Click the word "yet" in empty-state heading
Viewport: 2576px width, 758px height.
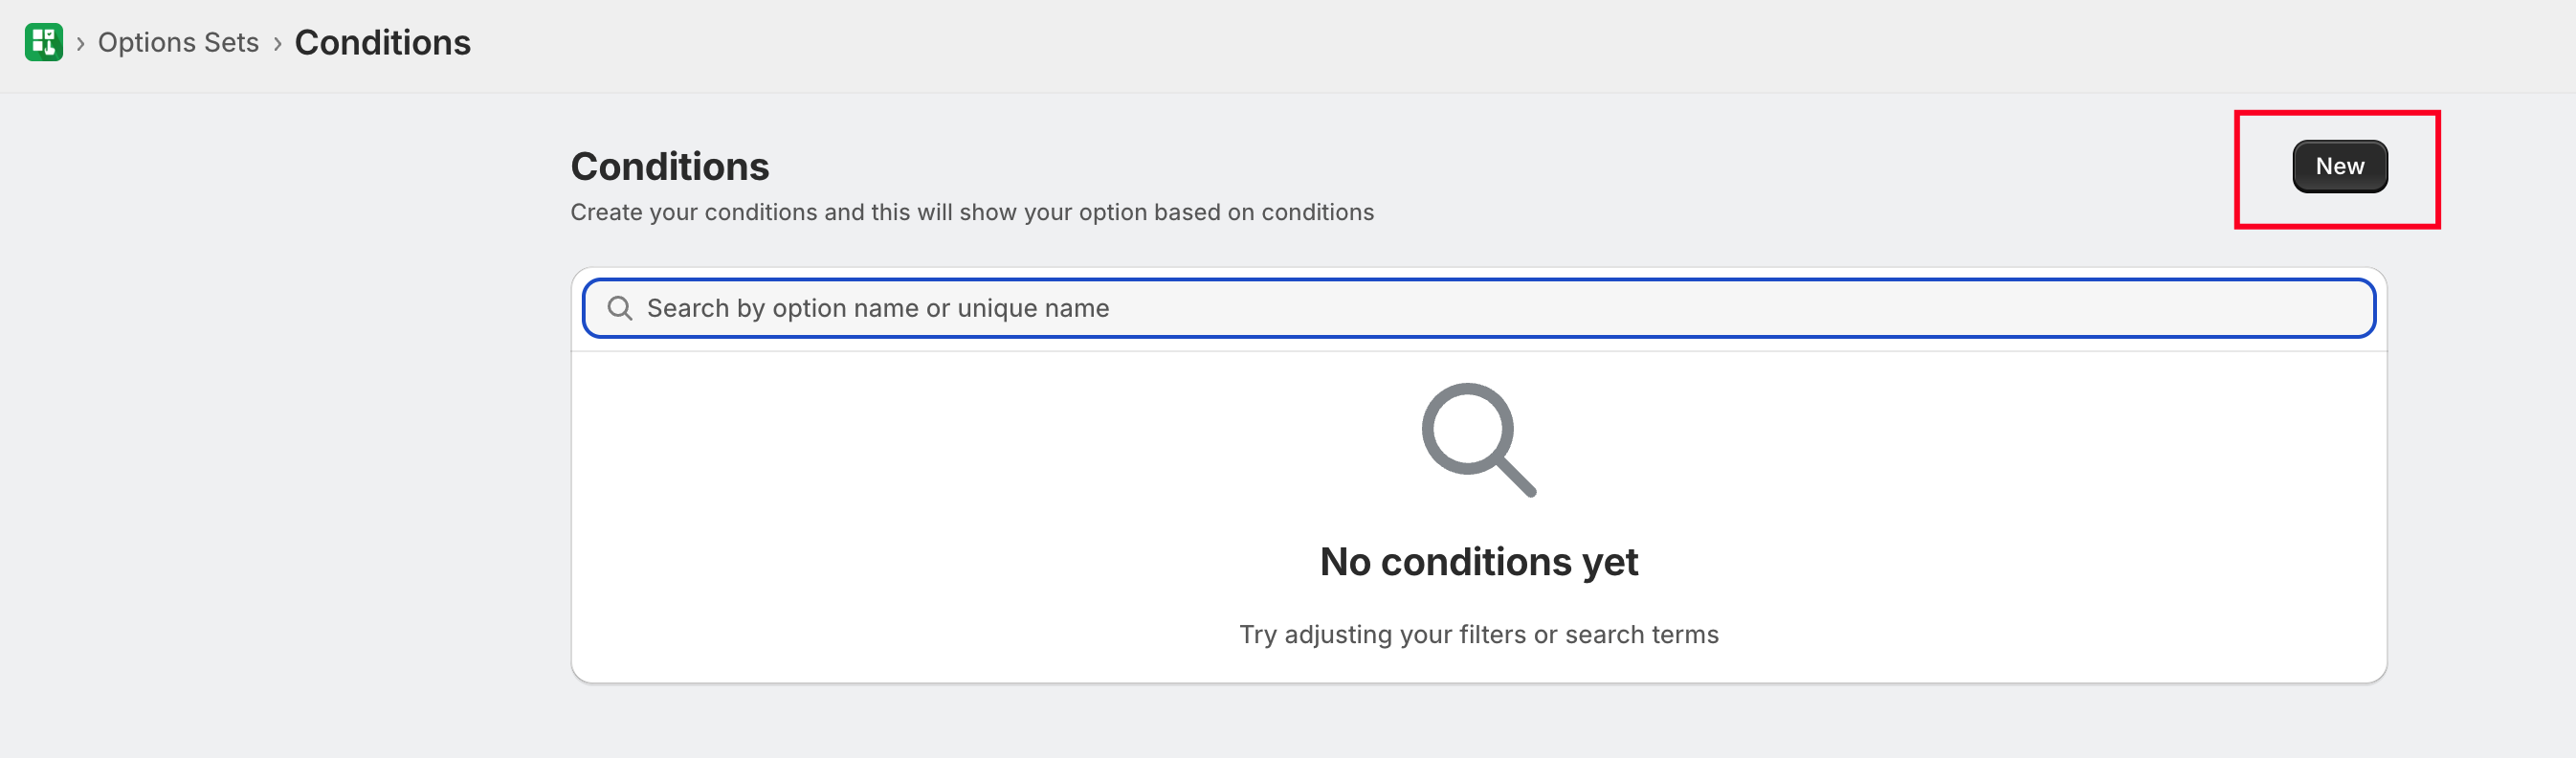1610,562
